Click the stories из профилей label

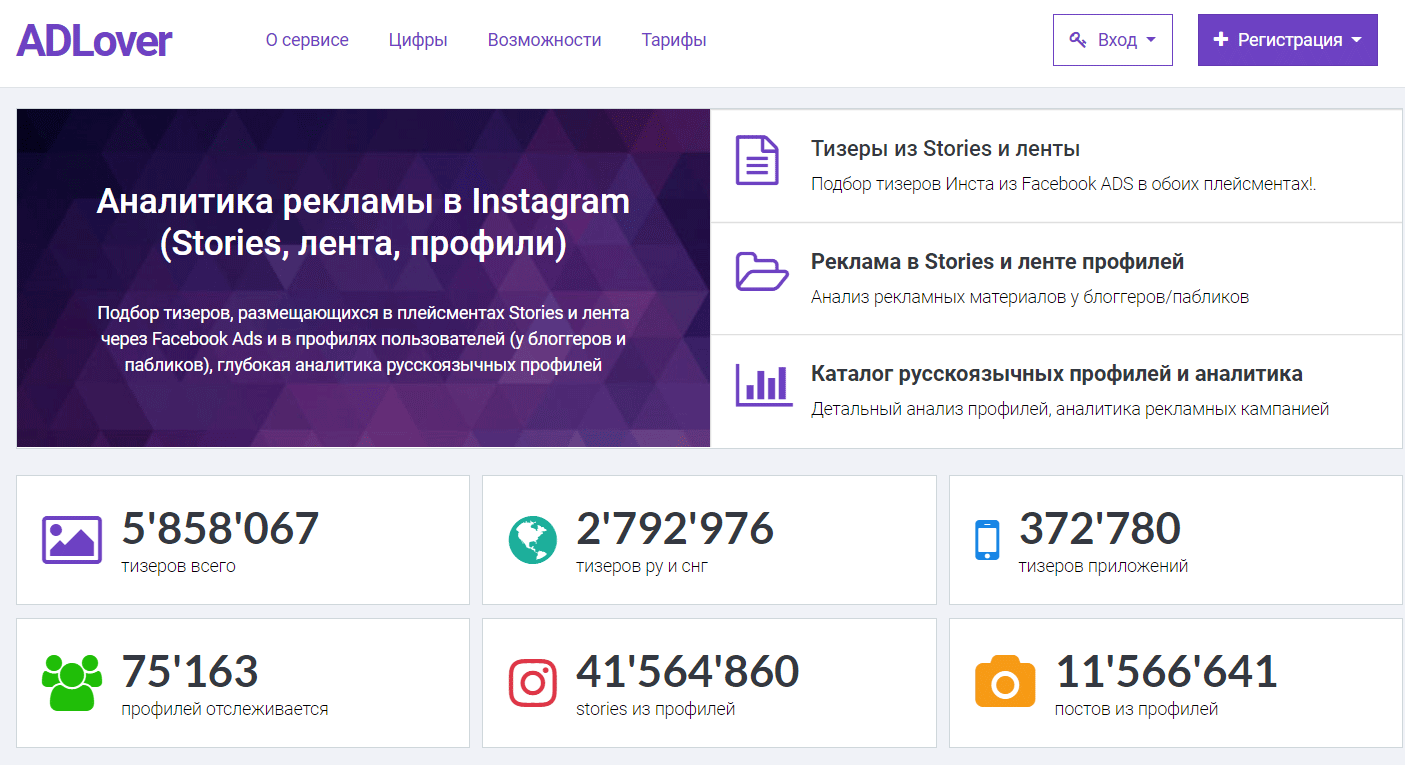point(656,709)
